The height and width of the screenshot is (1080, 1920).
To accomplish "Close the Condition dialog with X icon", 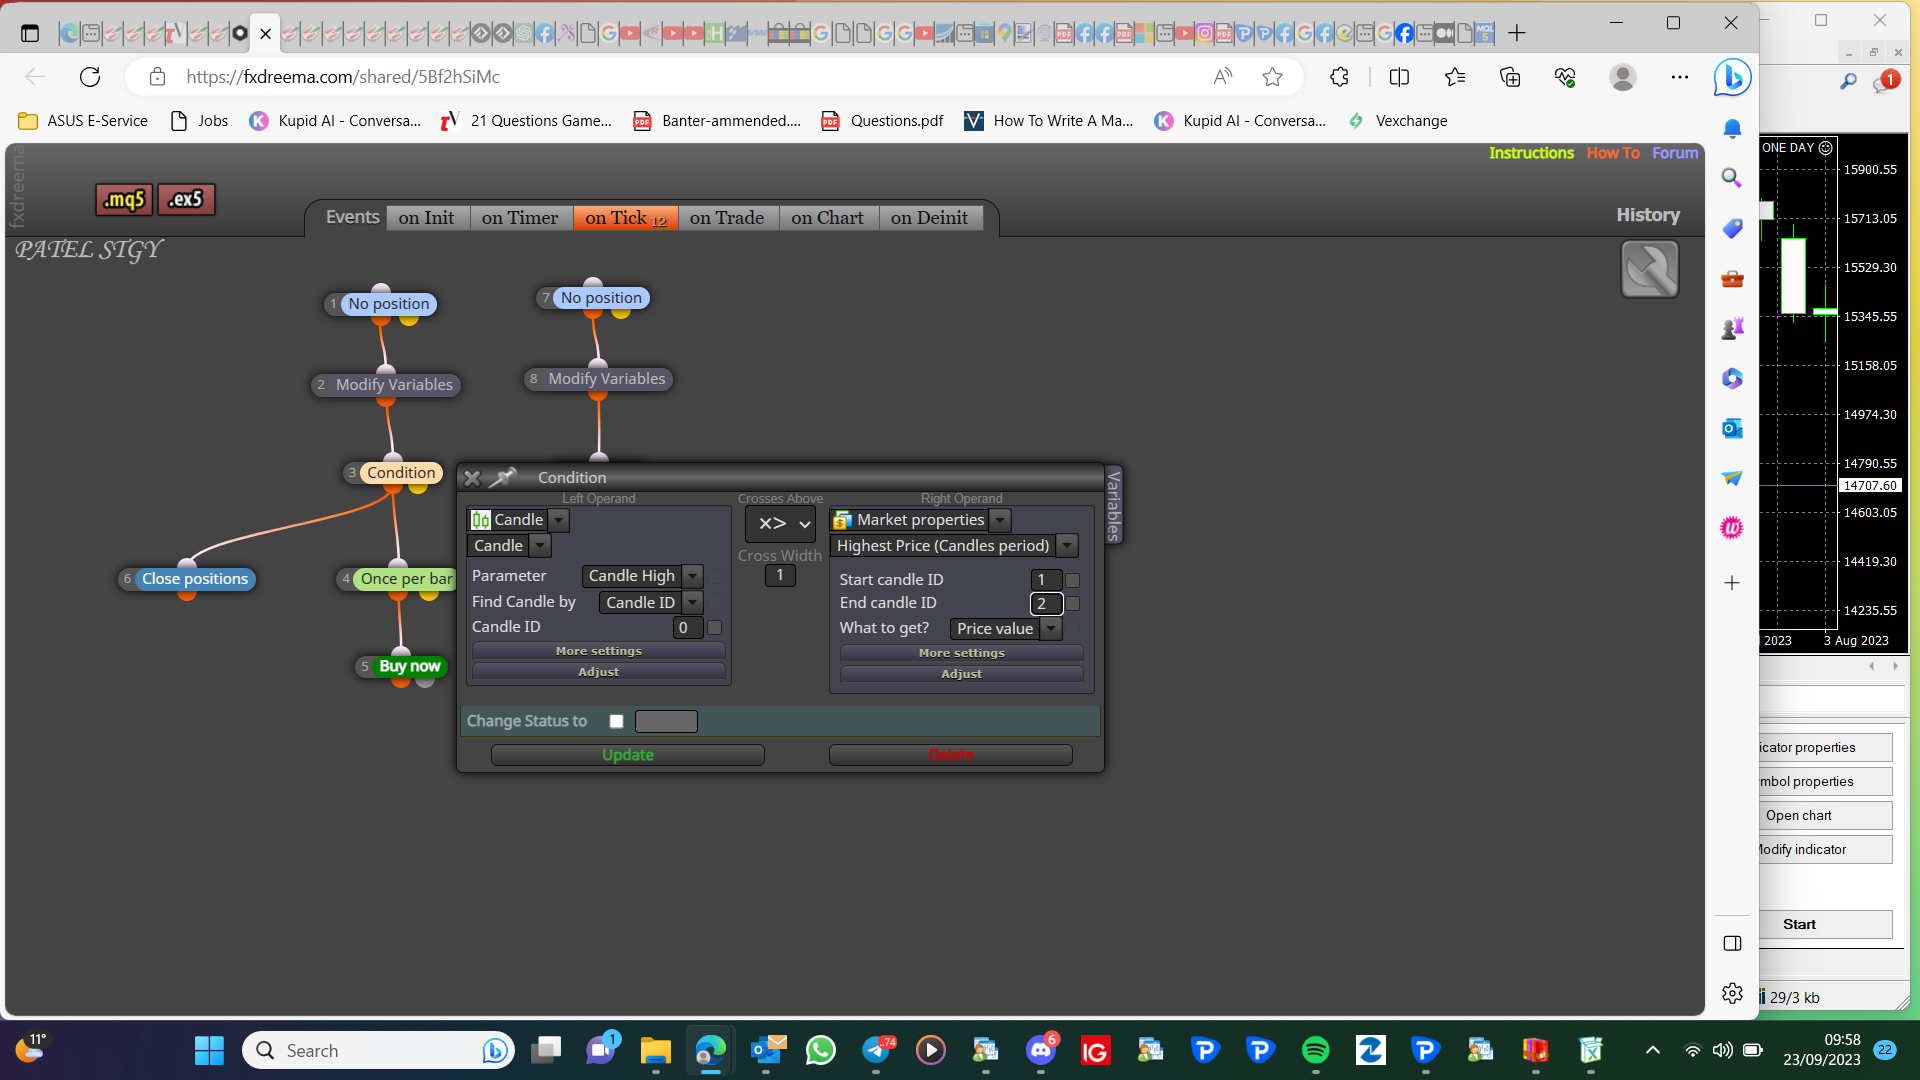I will (472, 478).
